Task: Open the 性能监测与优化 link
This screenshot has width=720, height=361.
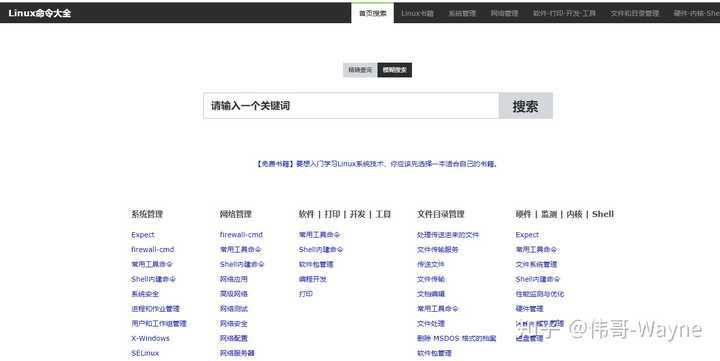Action: [540, 294]
